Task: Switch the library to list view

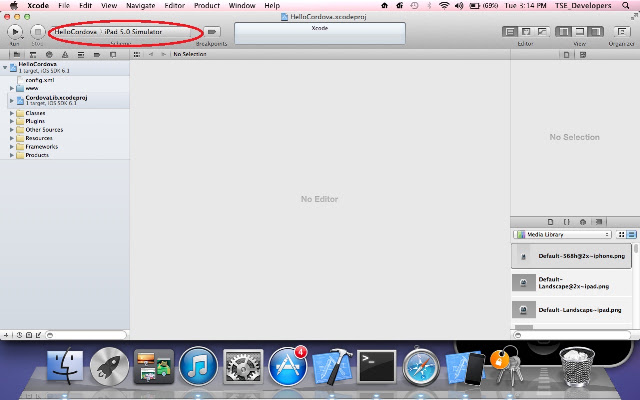Action: (x=631, y=234)
